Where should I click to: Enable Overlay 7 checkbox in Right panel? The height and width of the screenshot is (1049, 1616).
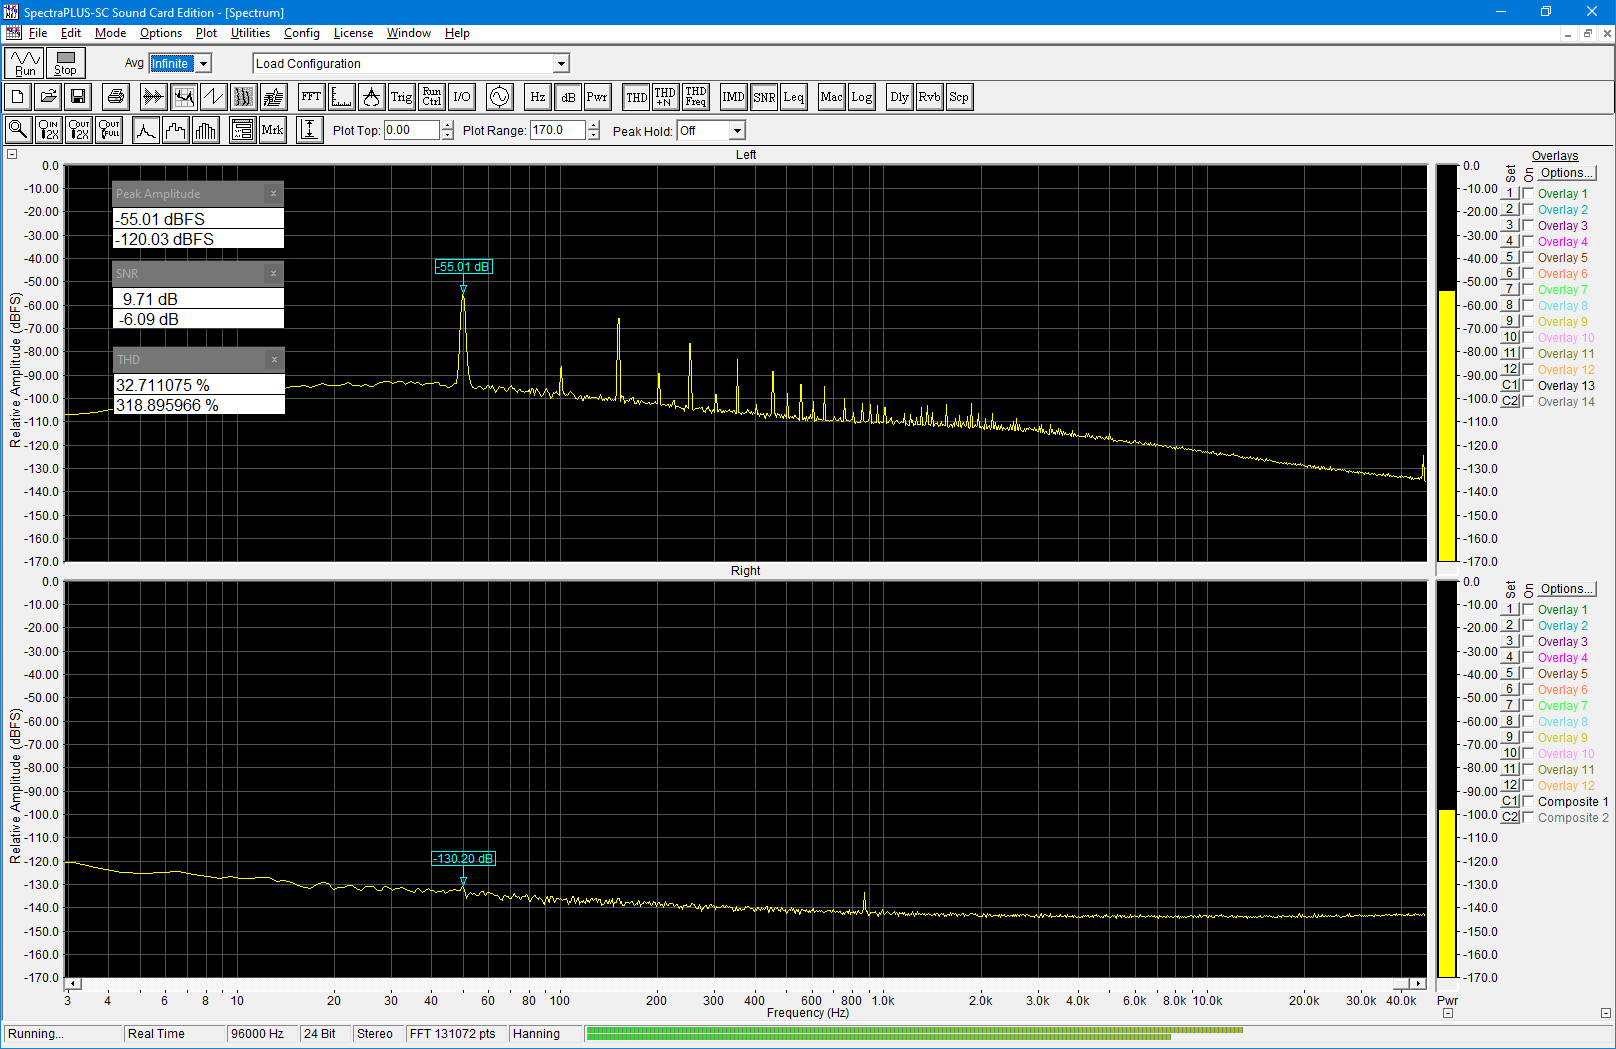[1528, 706]
